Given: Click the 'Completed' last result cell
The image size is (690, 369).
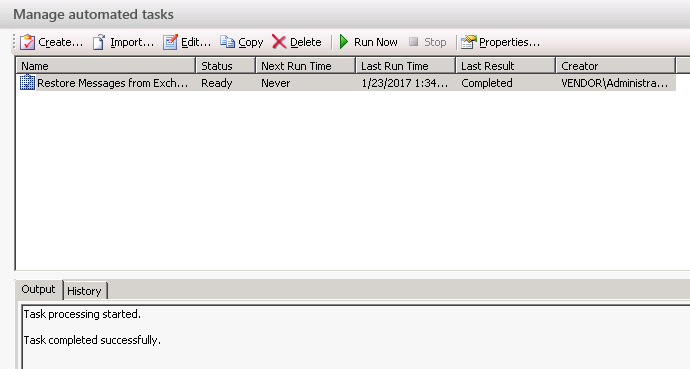Looking at the screenshot, I should [487, 83].
